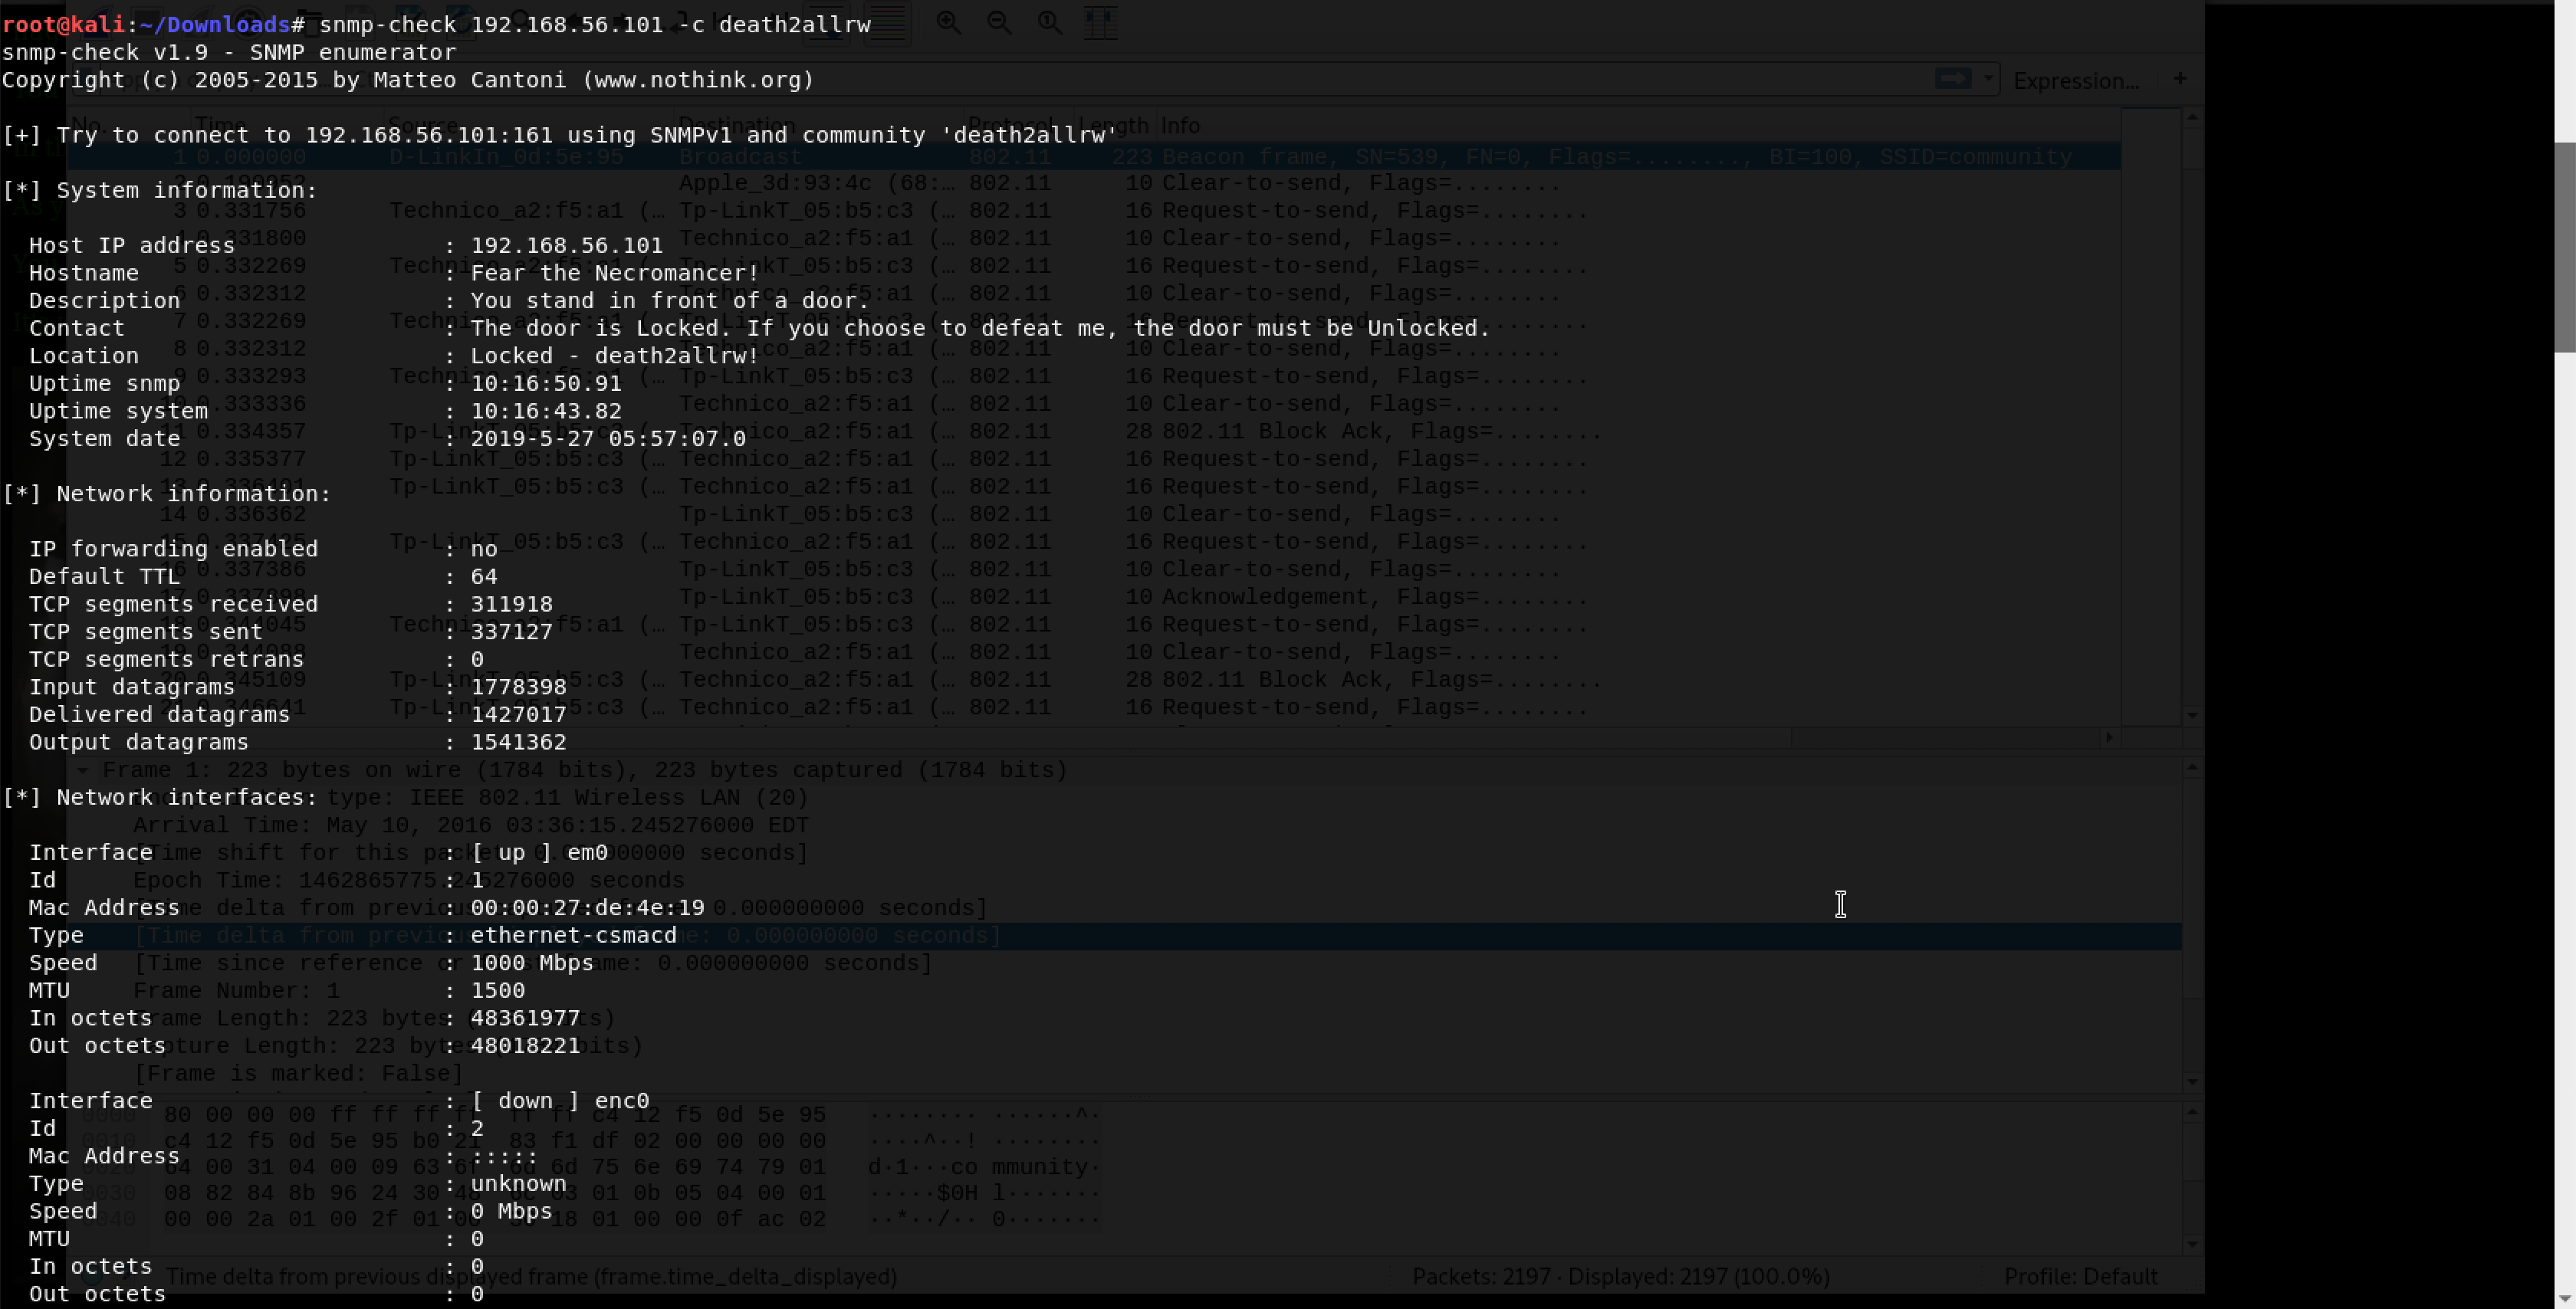Click the packet bytes pane scroll down arrow
2576x1309 pixels.
coord(2192,1244)
